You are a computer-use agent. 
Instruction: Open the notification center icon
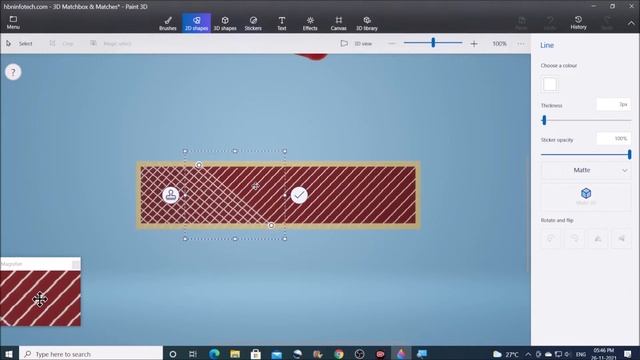coord(628,354)
